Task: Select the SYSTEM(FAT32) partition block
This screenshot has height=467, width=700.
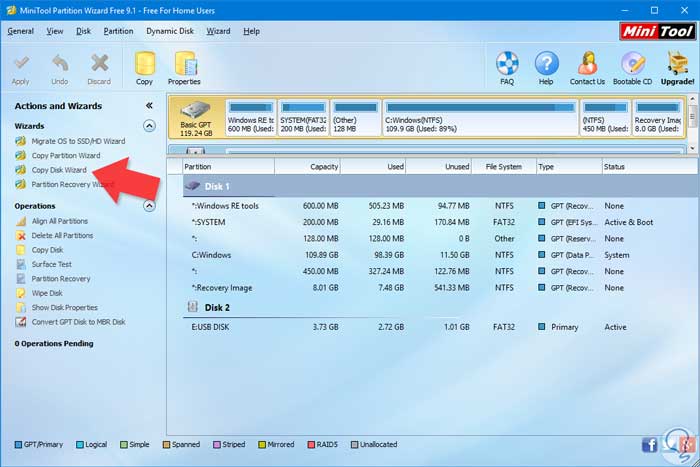Action: (303, 118)
